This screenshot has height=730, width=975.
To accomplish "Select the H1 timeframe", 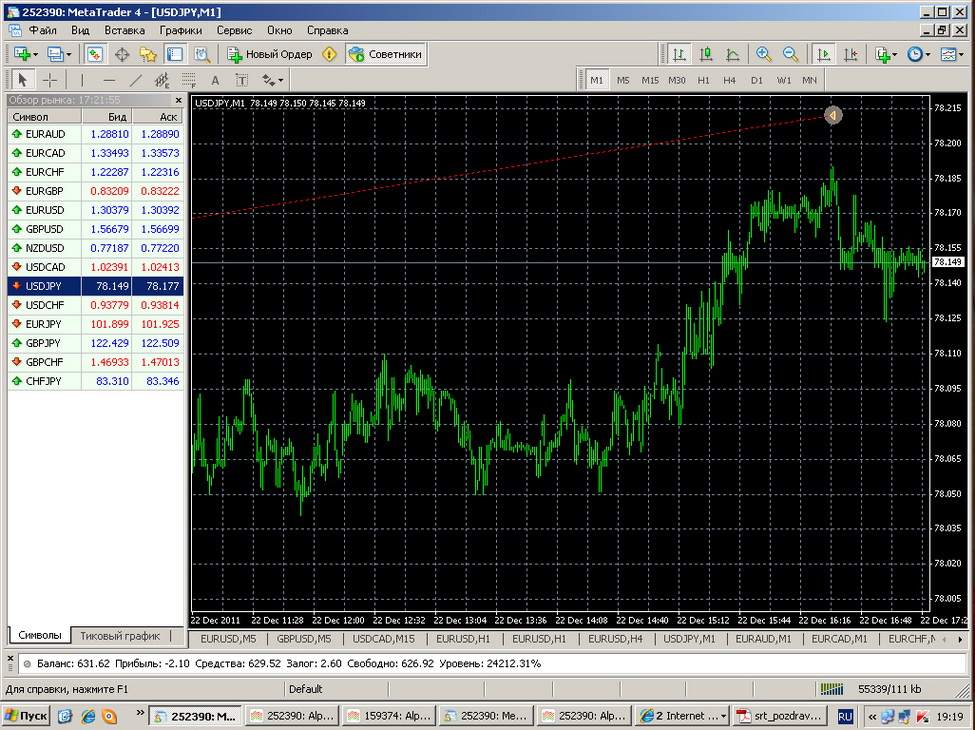I will [x=703, y=80].
